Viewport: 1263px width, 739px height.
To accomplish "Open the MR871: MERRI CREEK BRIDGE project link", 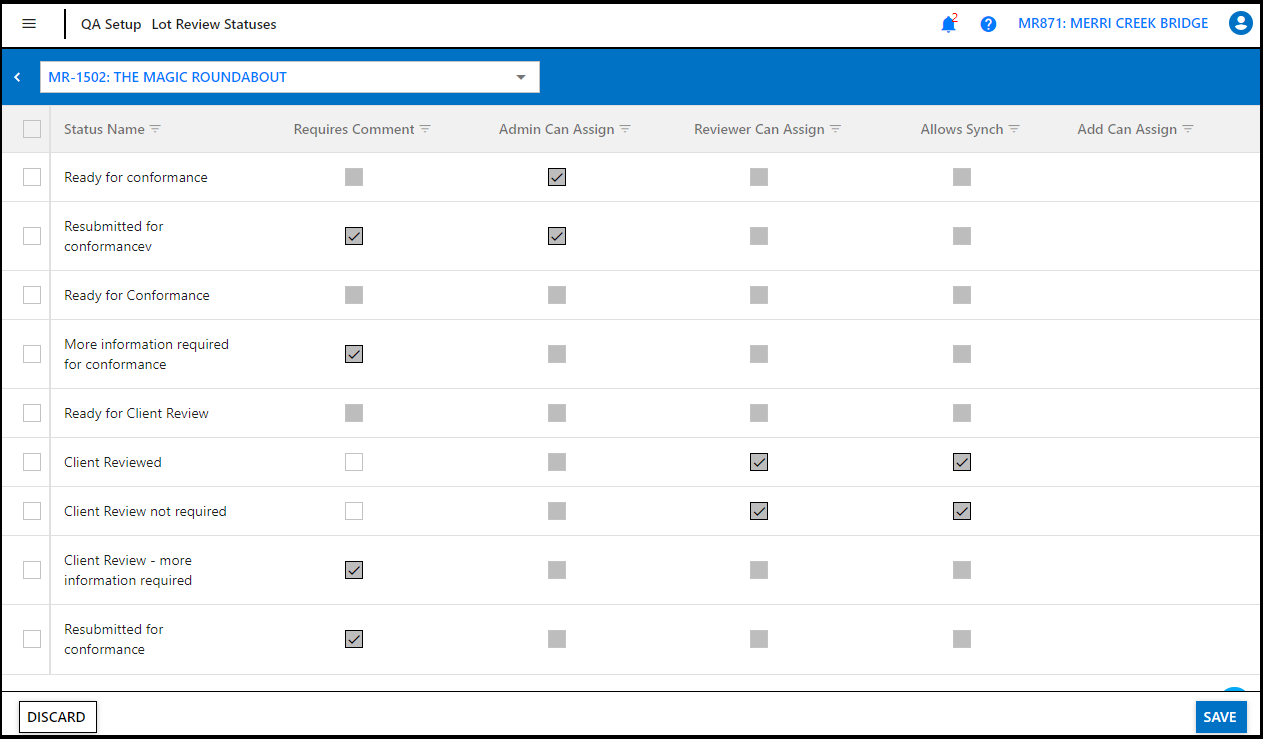I will tap(1112, 23).
